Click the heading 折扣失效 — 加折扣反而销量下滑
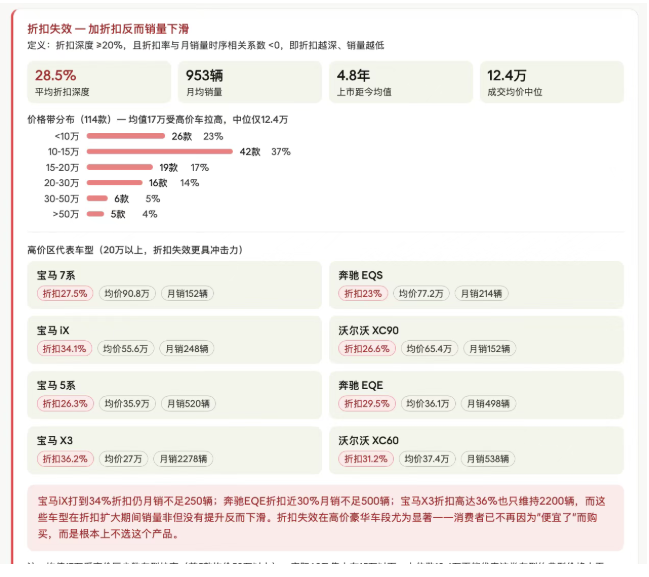 click(x=108, y=29)
